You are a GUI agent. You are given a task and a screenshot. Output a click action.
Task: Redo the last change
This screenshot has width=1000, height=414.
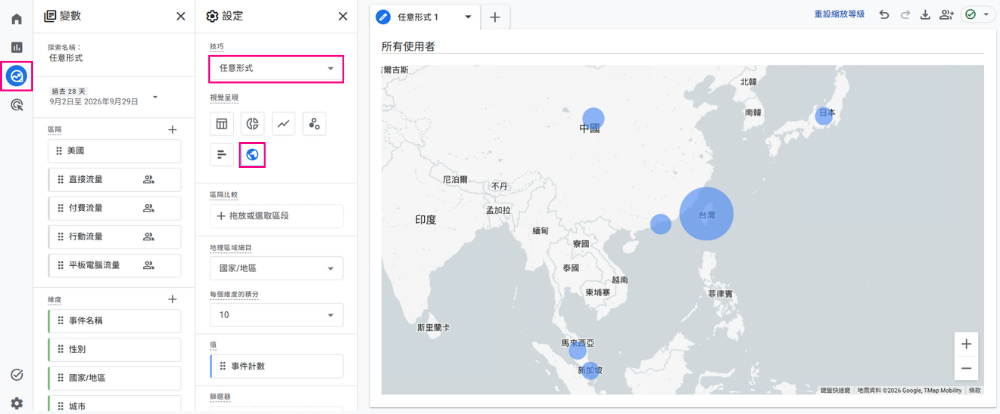pos(904,15)
